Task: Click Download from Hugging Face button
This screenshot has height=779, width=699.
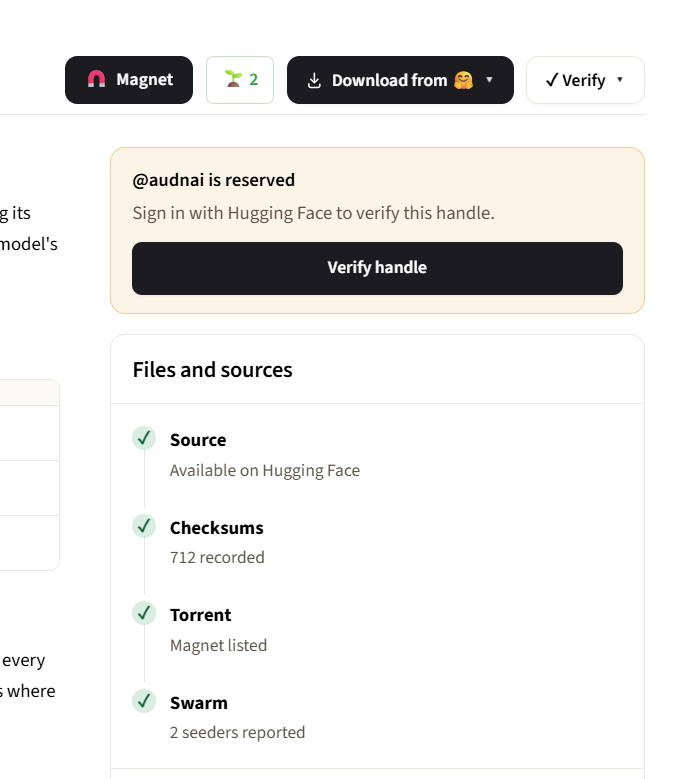Action: (400, 80)
